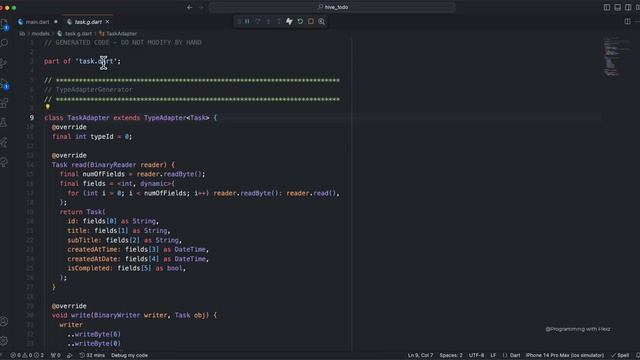
Task: Click the Ln 9, Col 7 cursor position
Action: pyautogui.click(x=420, y=356)
